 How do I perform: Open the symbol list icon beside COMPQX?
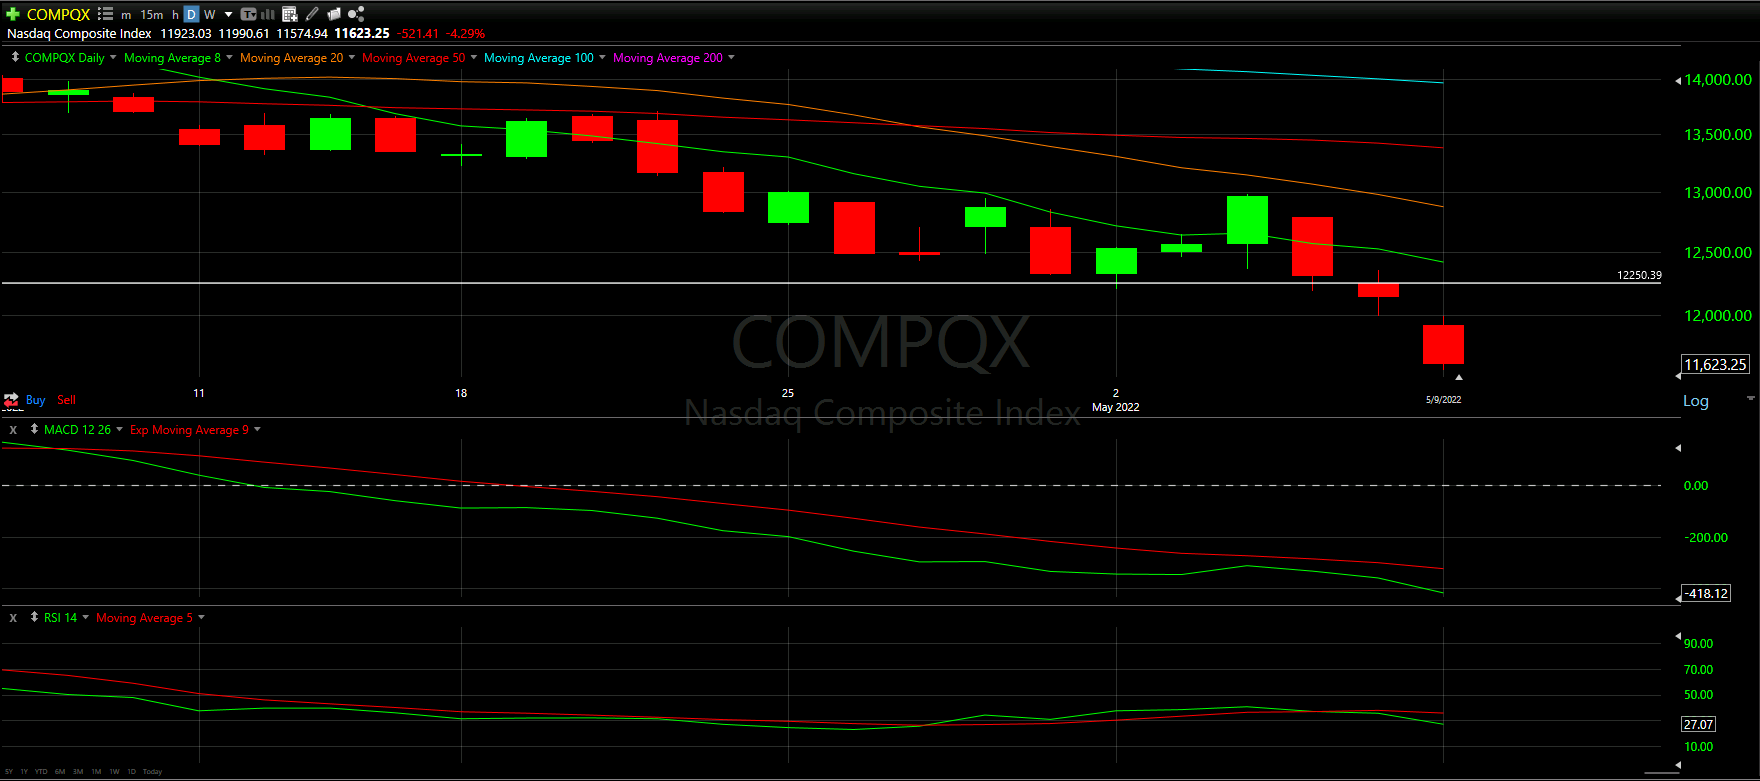pyautogui.click(x=105, y=14)
